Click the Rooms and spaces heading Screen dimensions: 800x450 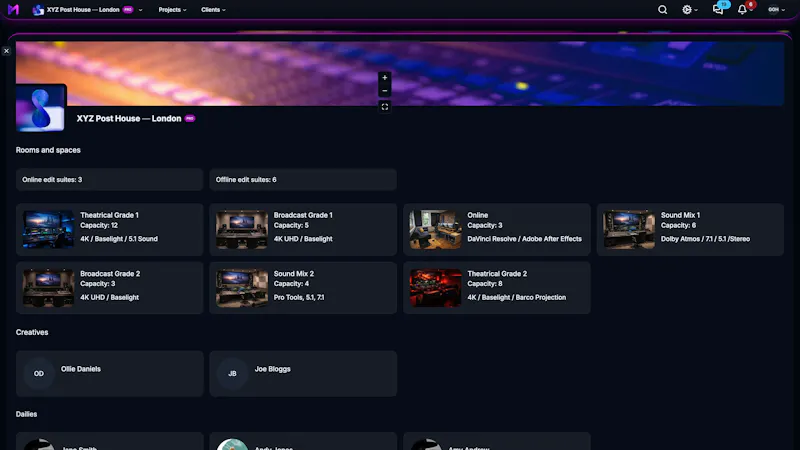[48, 150]
